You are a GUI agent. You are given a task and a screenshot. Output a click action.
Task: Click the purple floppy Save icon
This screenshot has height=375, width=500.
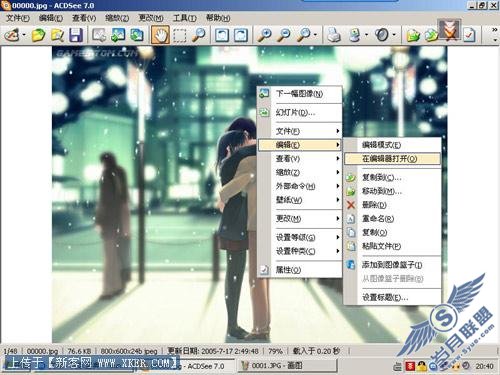[x=76, y=35]
